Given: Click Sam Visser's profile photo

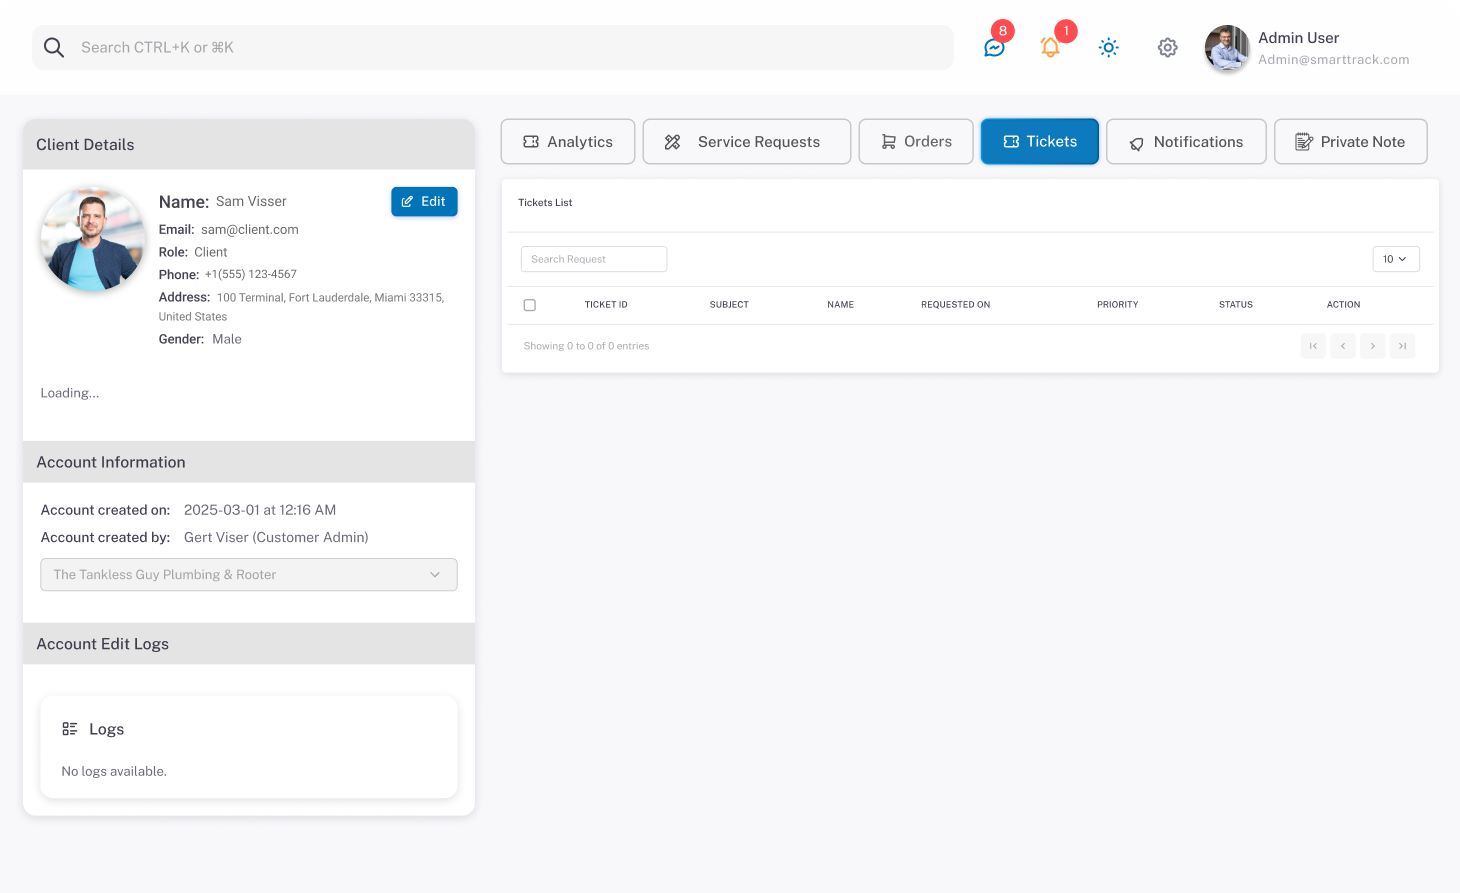Looking at the screenshot, I should tap(92, 240).
